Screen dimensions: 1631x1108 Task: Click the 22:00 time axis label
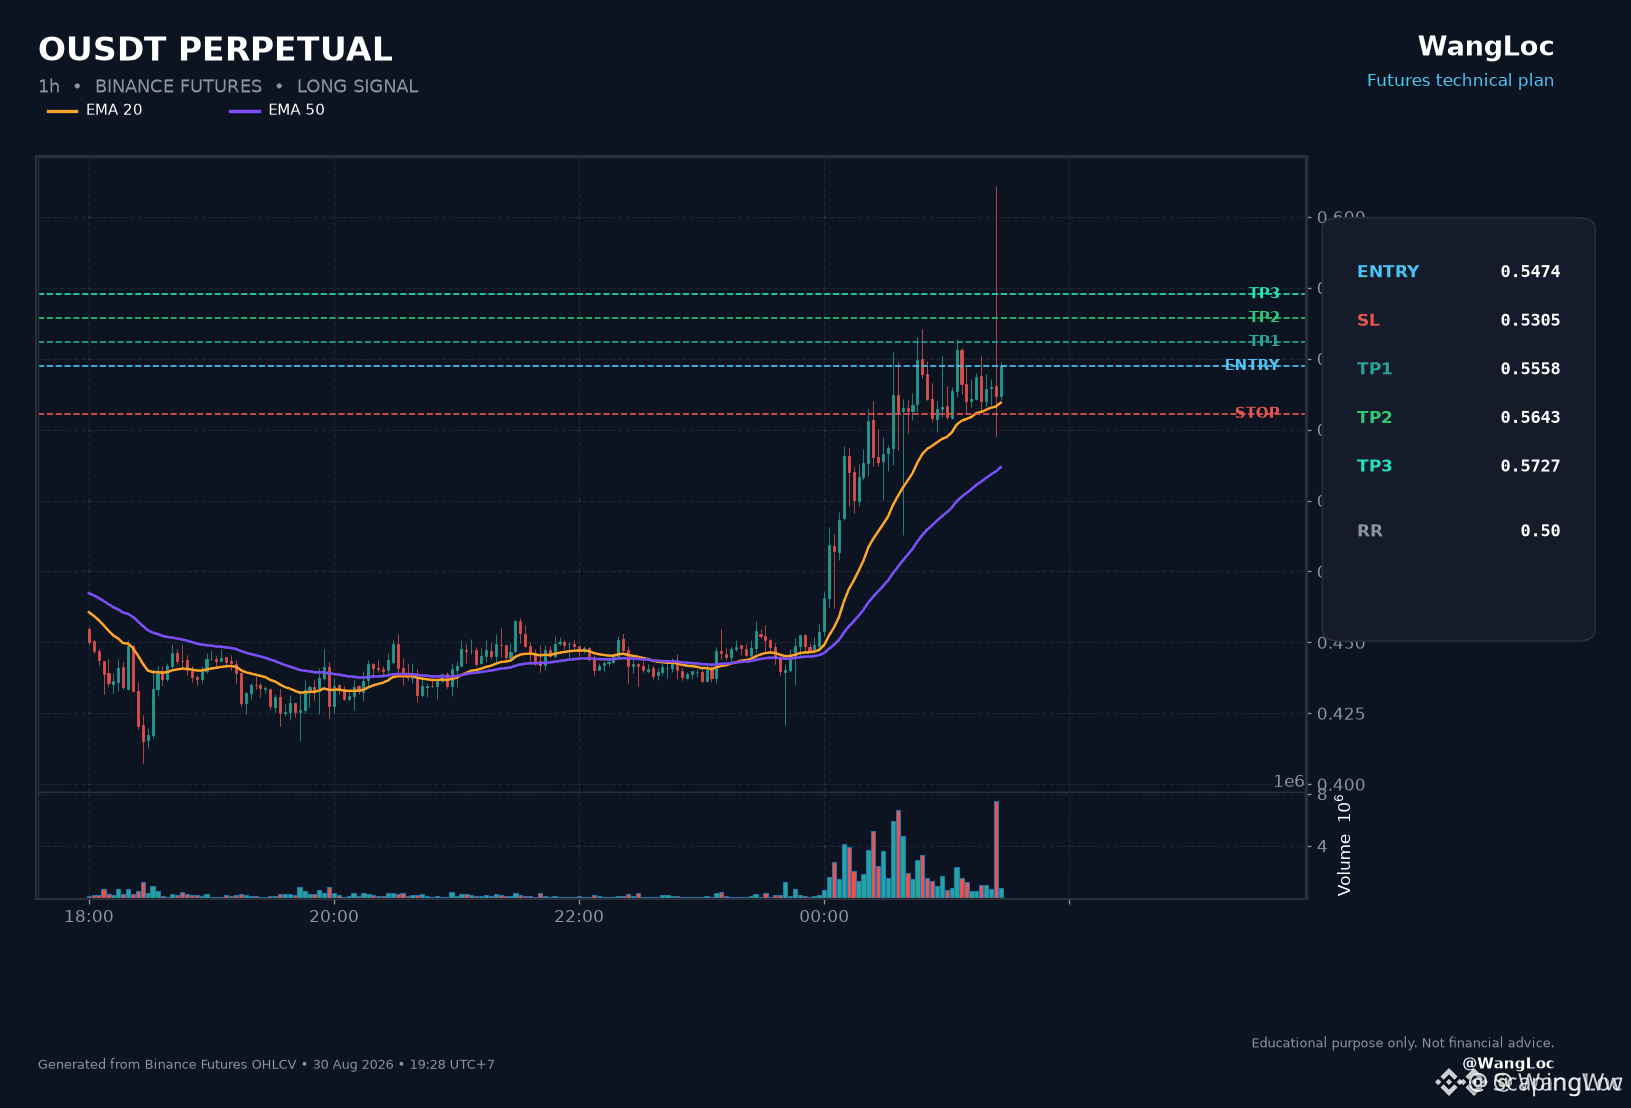pos(579,917)
